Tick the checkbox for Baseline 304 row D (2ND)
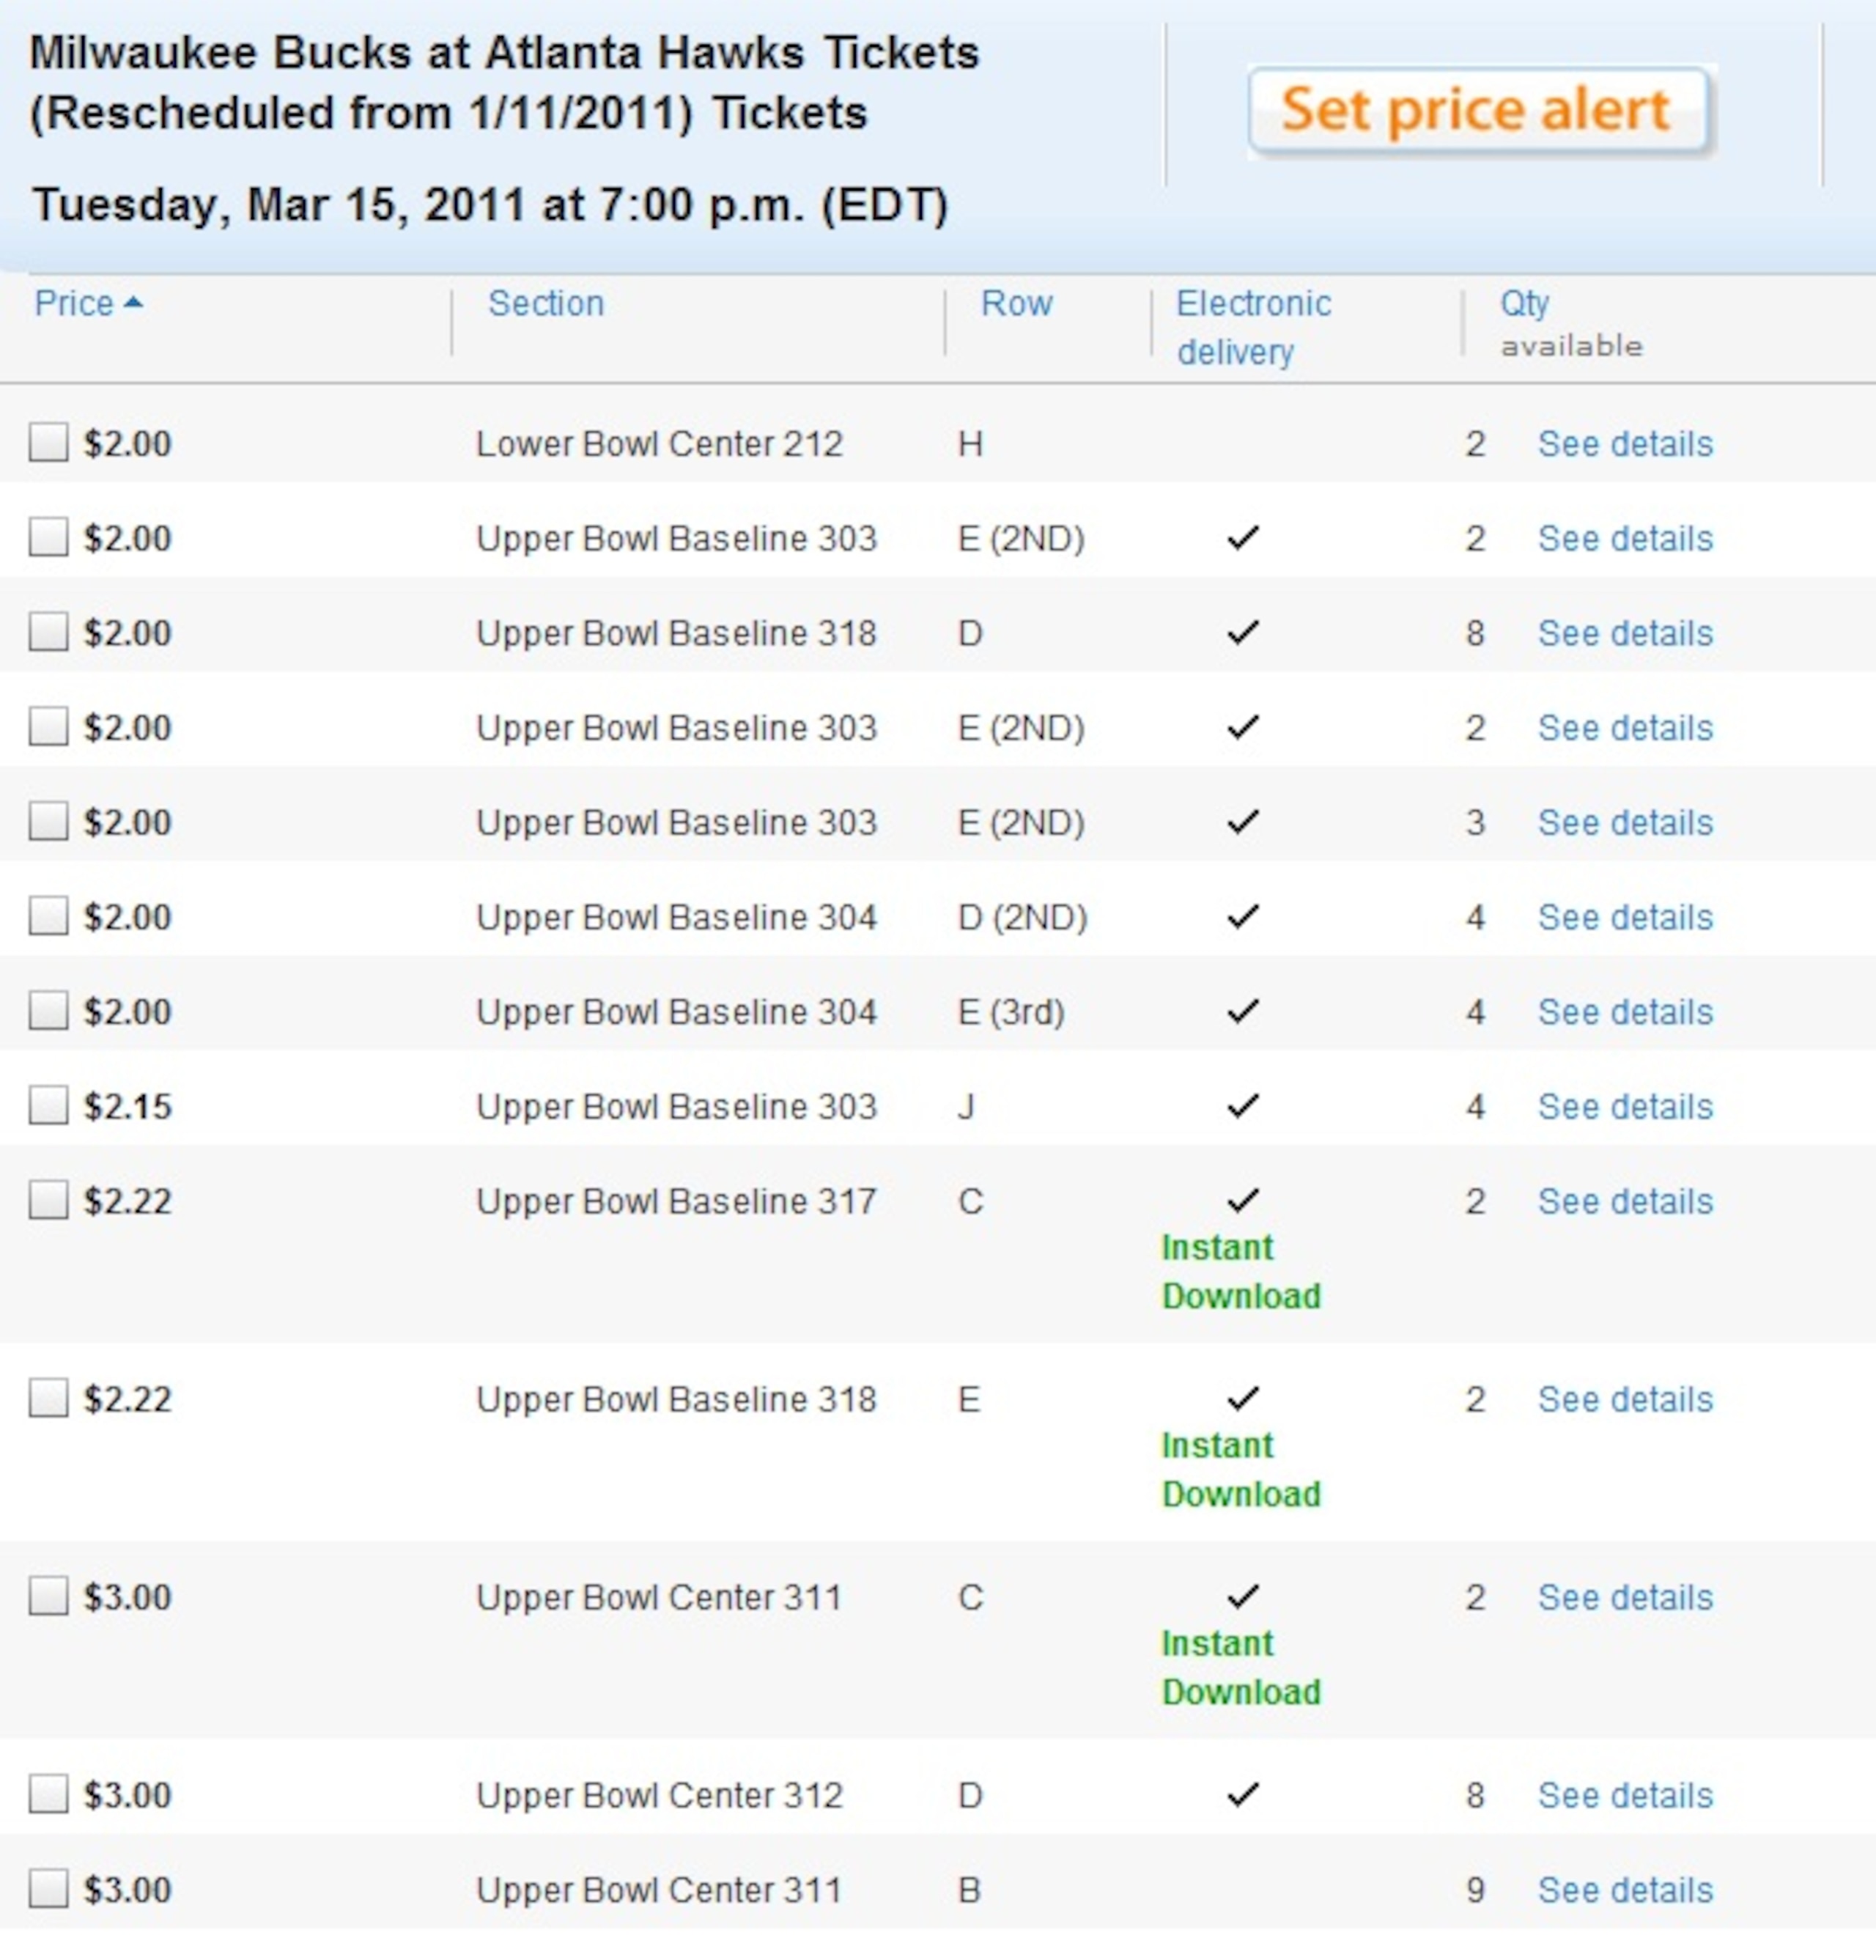 point(48,915)
